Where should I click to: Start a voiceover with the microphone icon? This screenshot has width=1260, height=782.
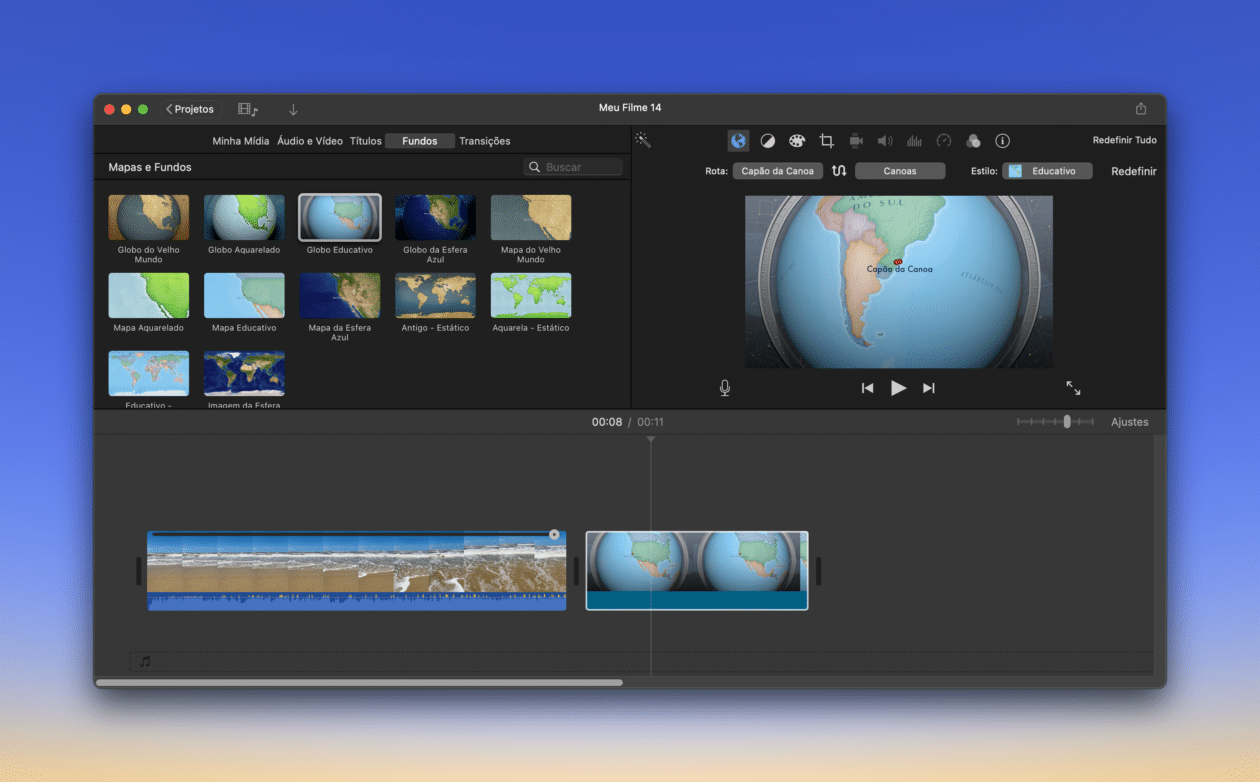tap(724, 387)
